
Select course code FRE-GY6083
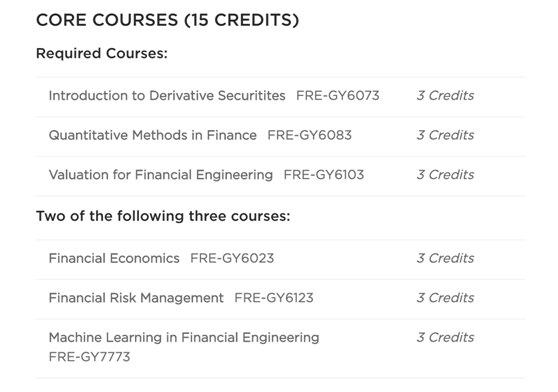tap(309, 135)
